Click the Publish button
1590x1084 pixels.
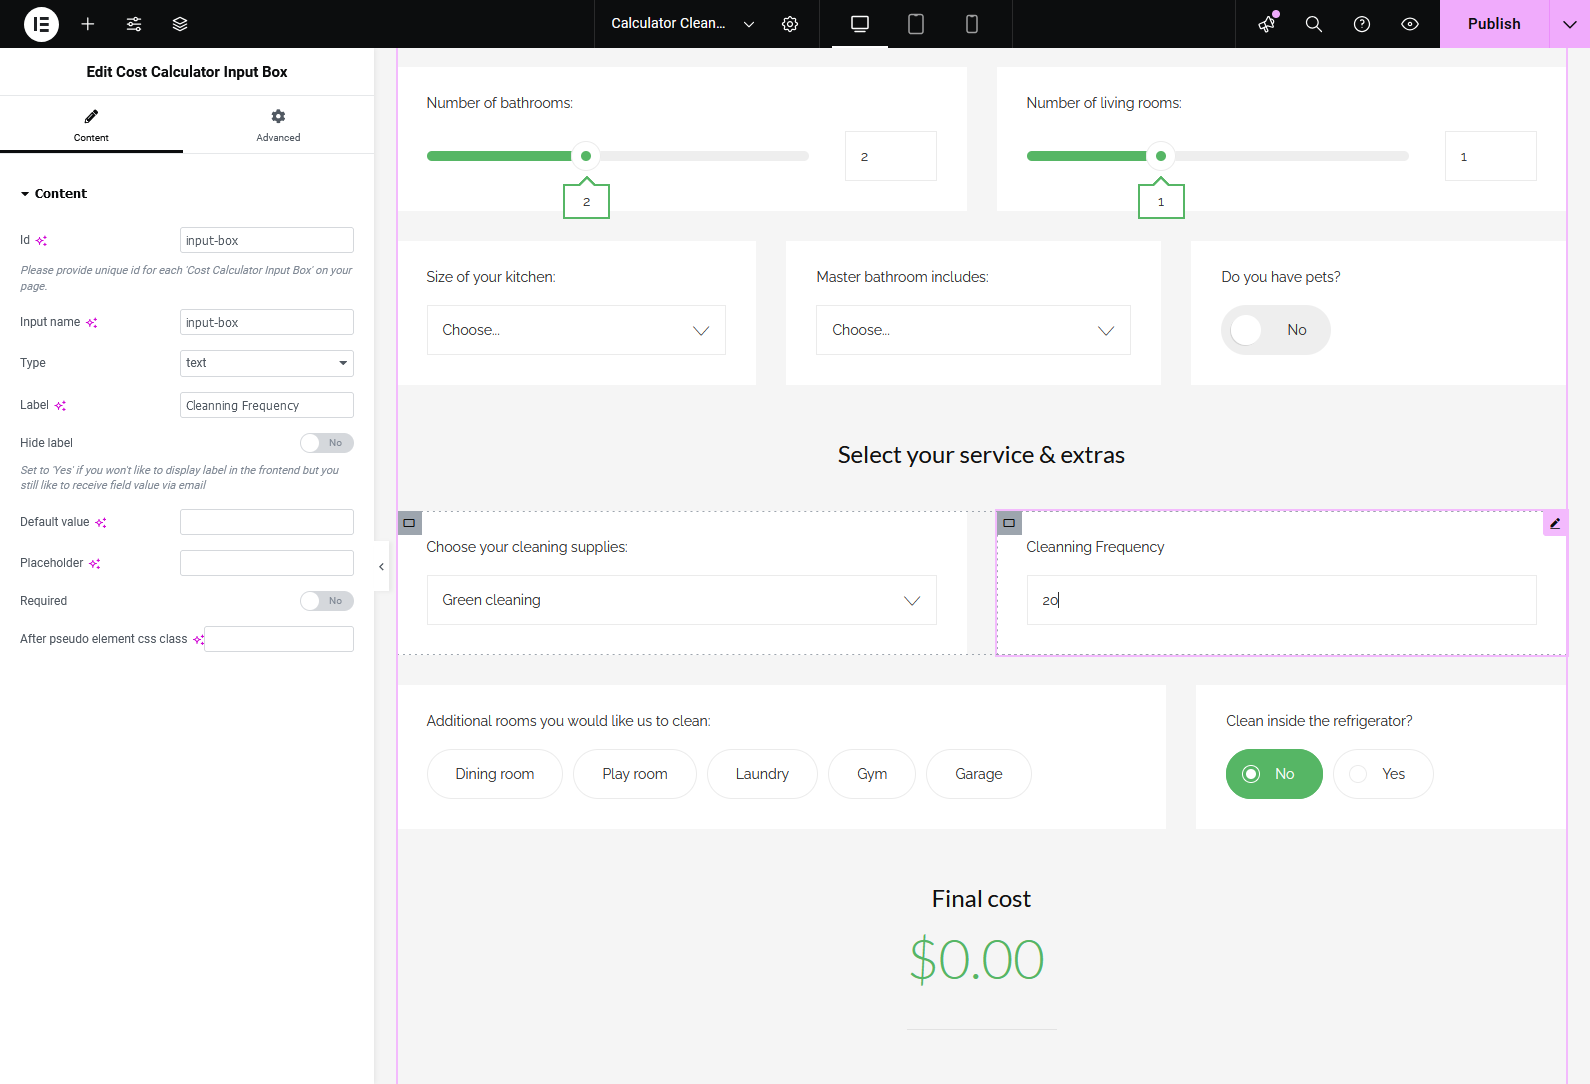[1494, 24]
